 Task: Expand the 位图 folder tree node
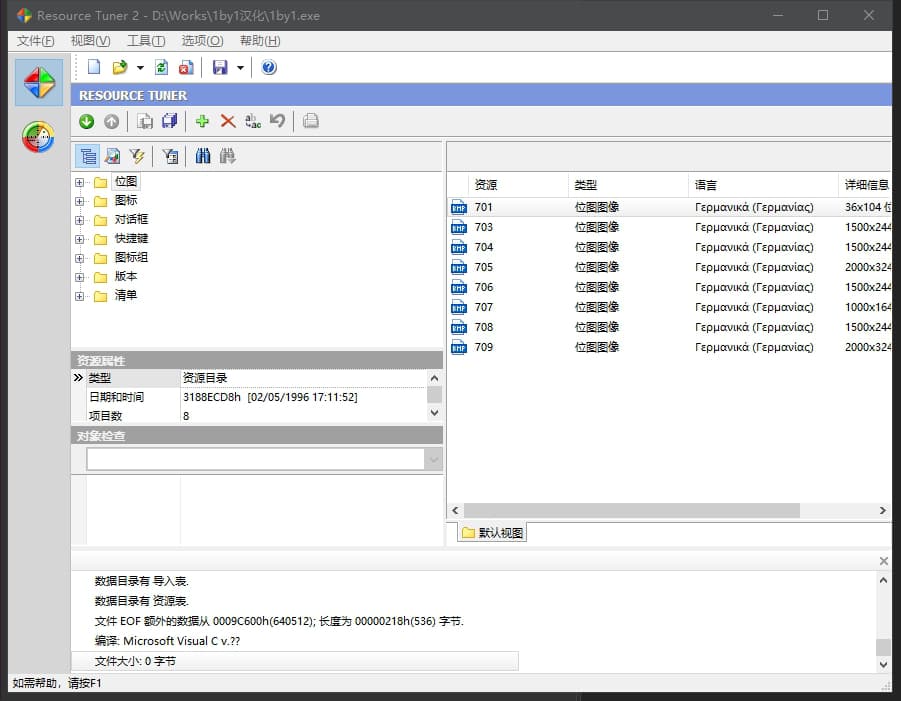[80, 182]
